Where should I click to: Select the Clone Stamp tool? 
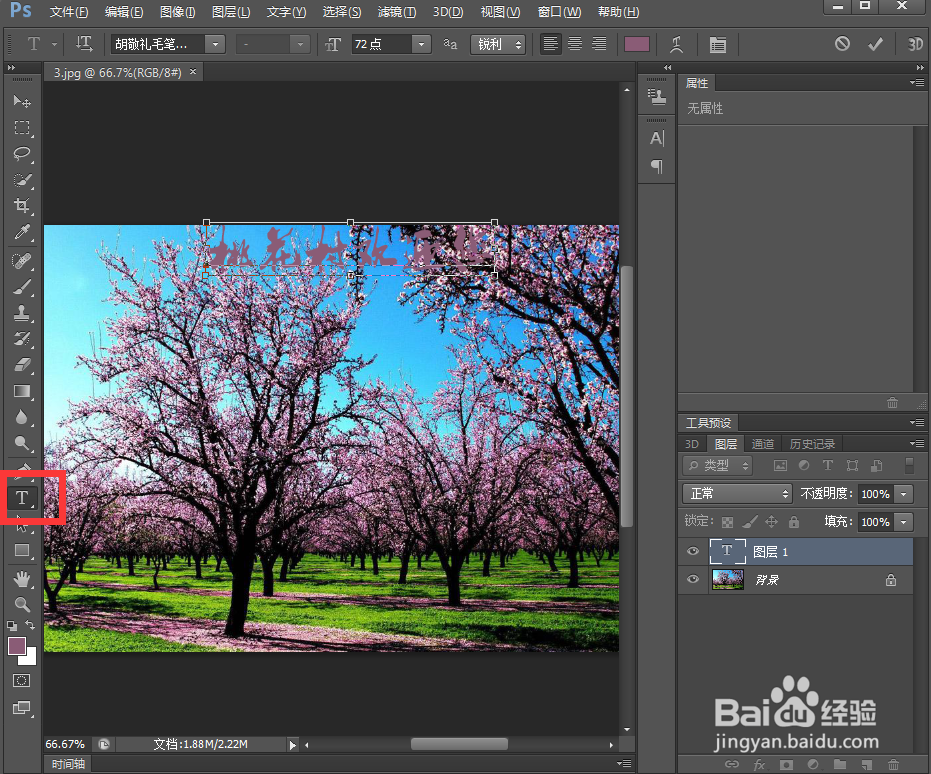(x=22, y=313)
